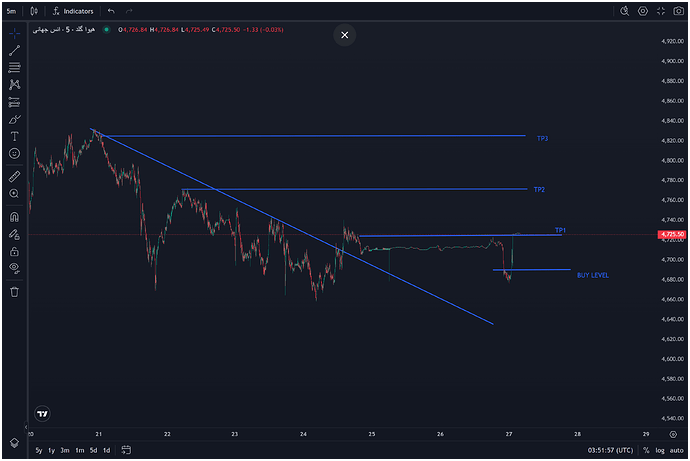
Task: Click the BUY LEVEL label
Action: [593, 275]
